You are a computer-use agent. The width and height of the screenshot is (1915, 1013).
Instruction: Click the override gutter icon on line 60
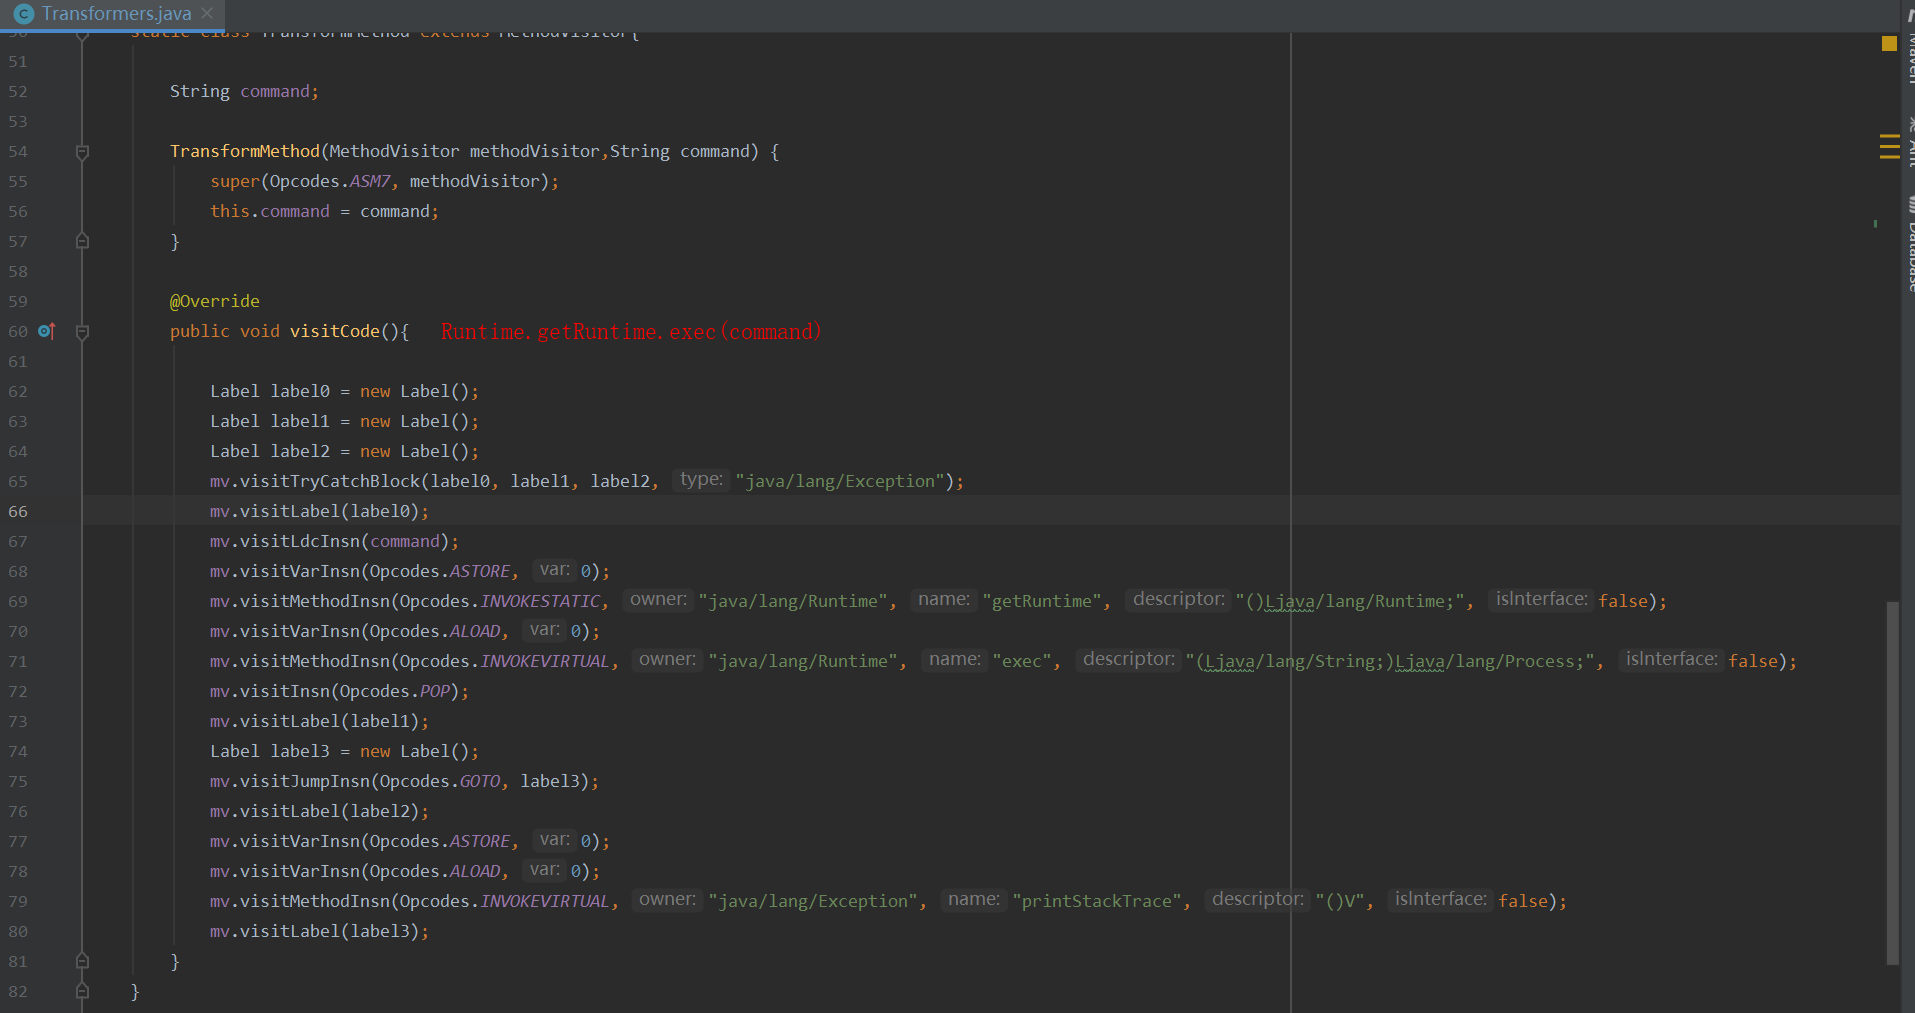click(47, 331)
